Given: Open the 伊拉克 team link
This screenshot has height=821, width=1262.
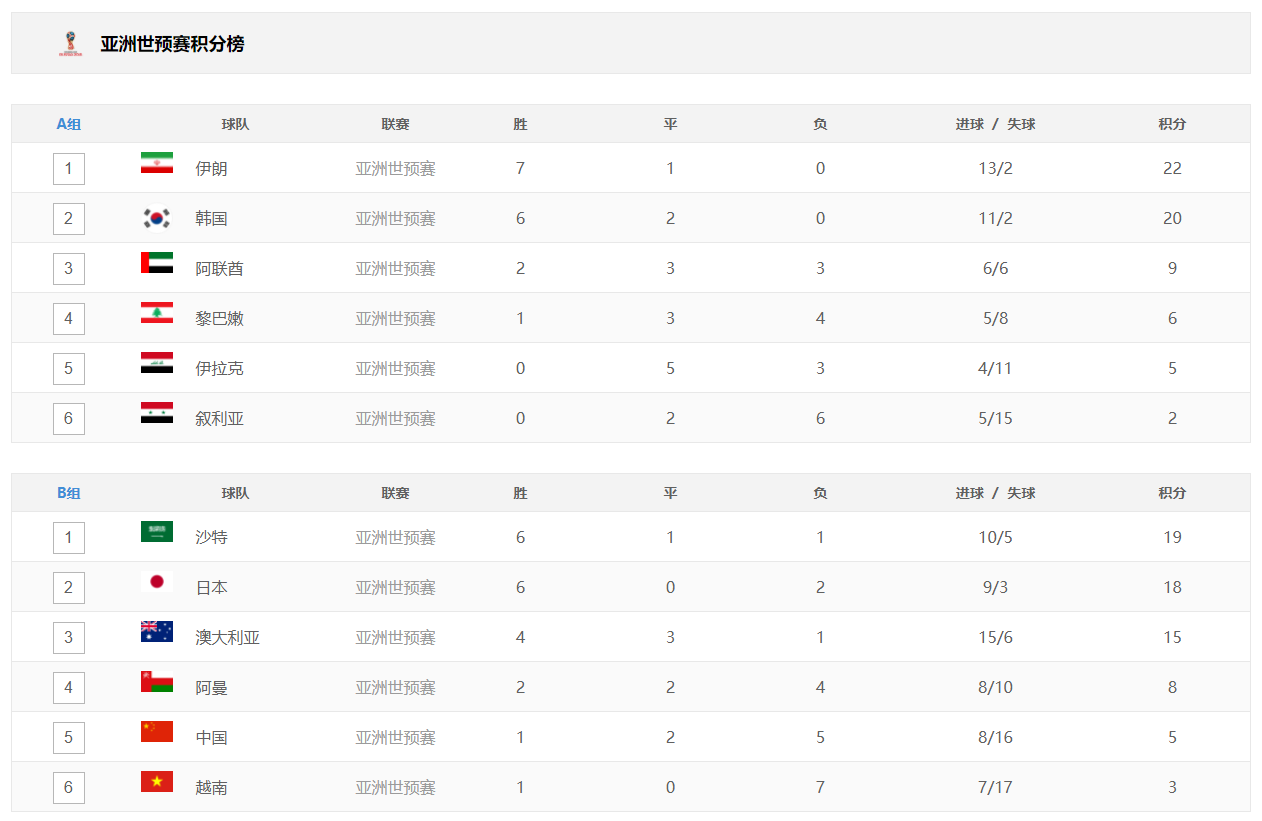Looking at the screenshot, I should (x=220, y=368).
